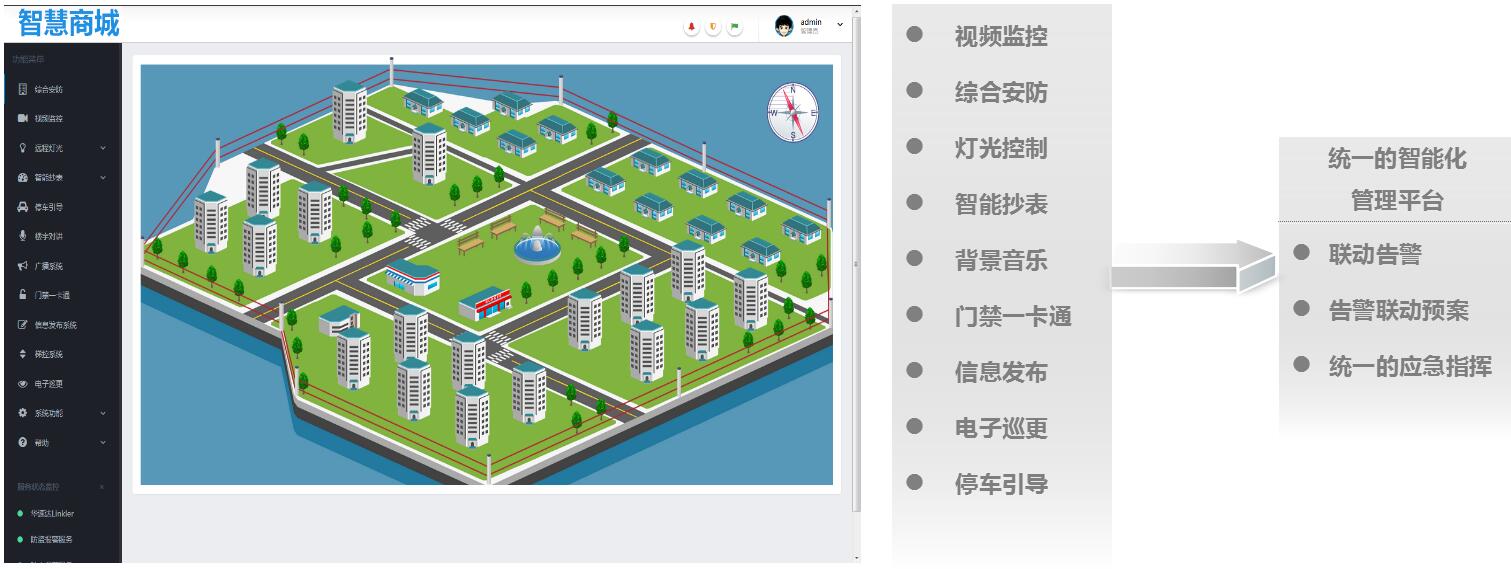Viewport: 1511px width, 569px height.
Task: Click the fountain in the map center
Action: (x=537, y=246)
